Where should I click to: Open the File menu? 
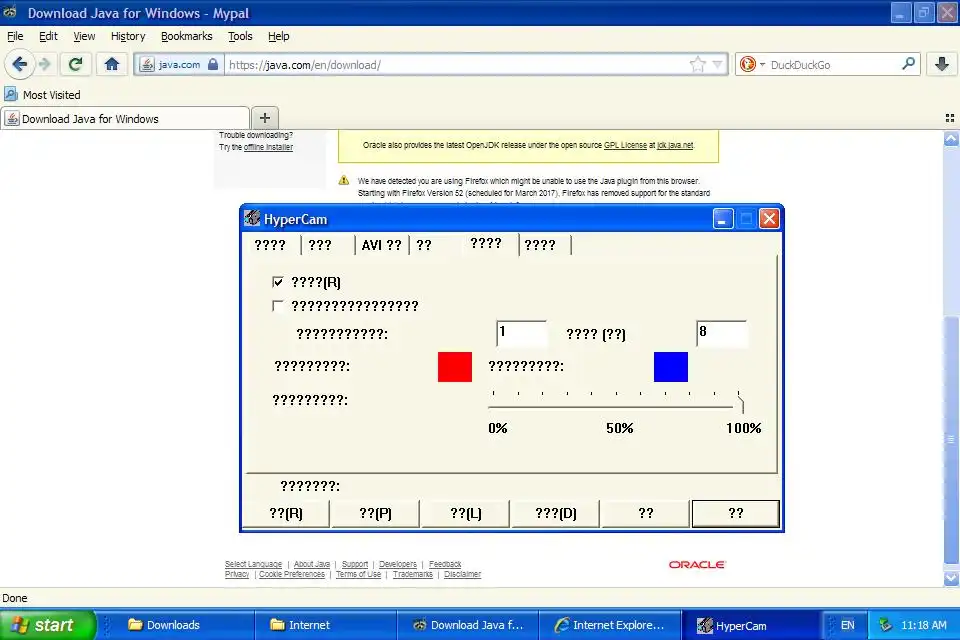tap(15, 36)
